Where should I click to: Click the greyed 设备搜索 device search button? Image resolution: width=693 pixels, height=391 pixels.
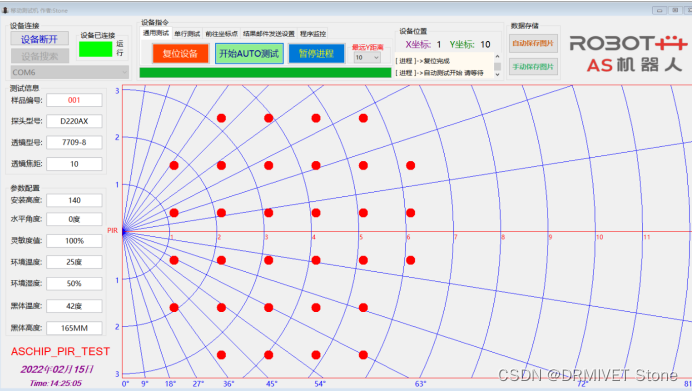39,56
